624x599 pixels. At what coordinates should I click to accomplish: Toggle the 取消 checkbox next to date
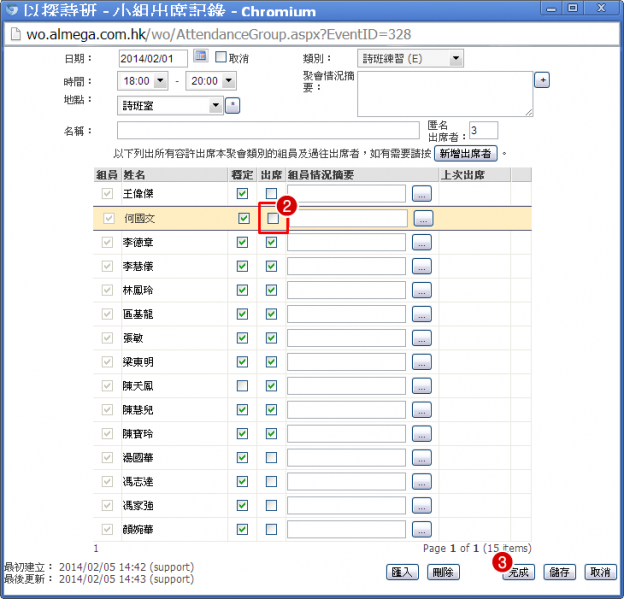coord(220,57)
